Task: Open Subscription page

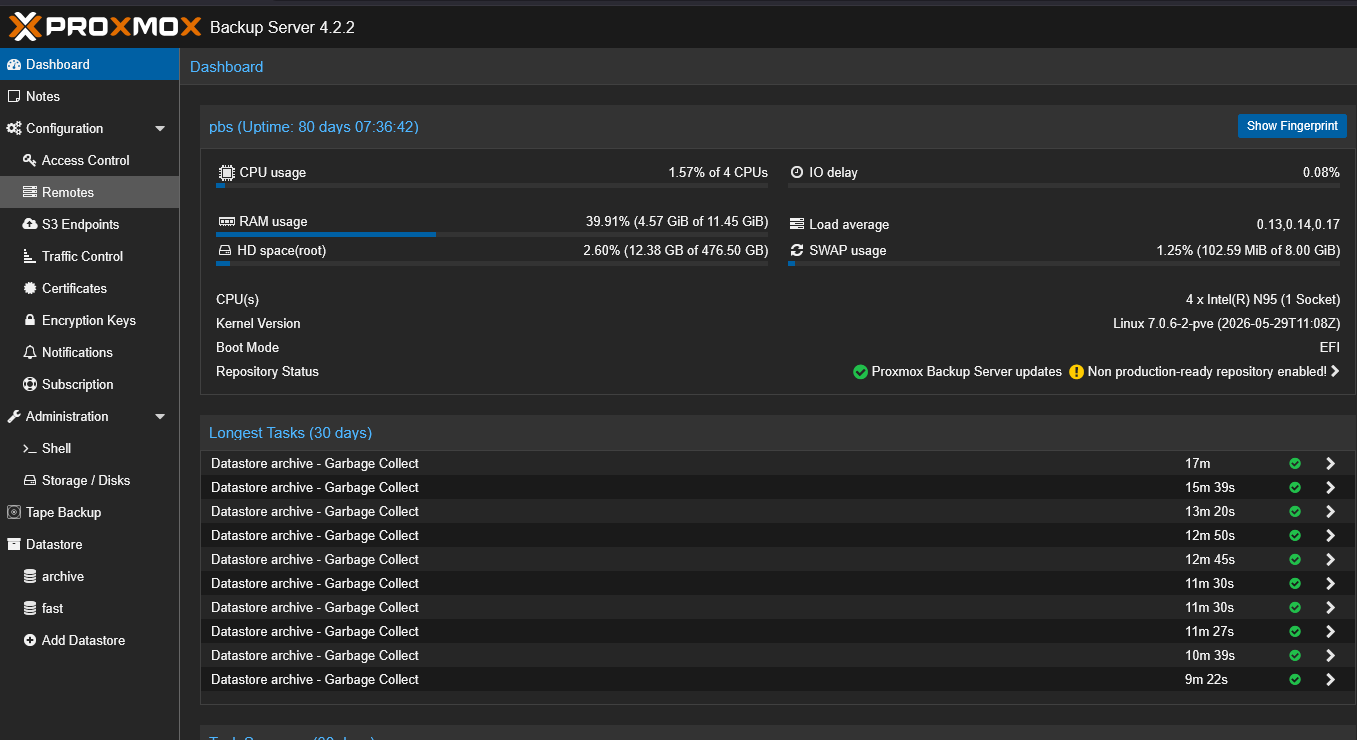Action: pos(89,384)
